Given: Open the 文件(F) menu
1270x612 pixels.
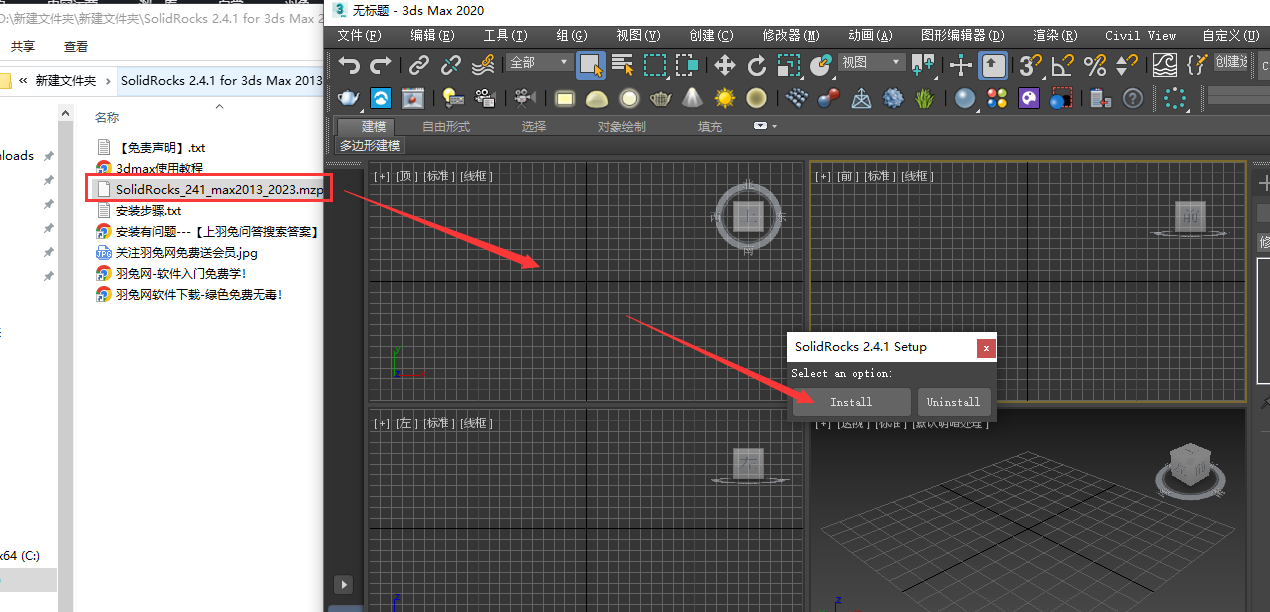Looking at the screenshot, I should pyautogui.click(x=360, y=35).
